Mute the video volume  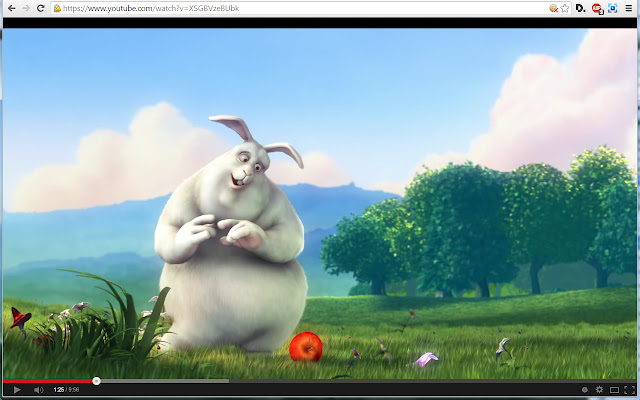[x=38, y=390]
